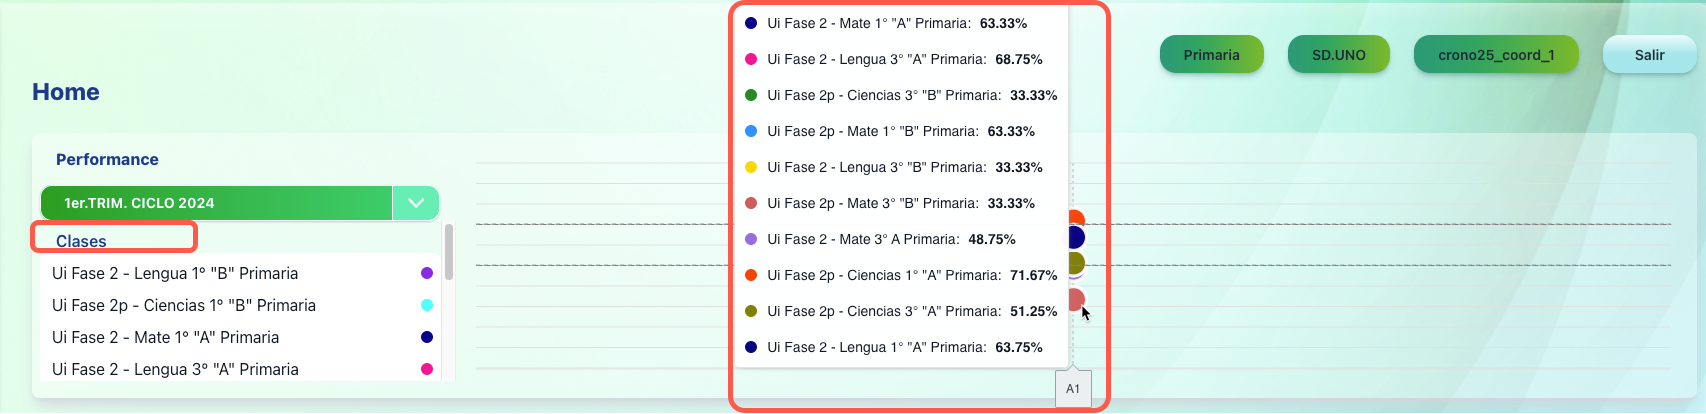The image size is (1706, 414).
Task: Select class Ui Fase 2 - Lengua 1° "B" Primaria
Action: (x=175, y=273)
